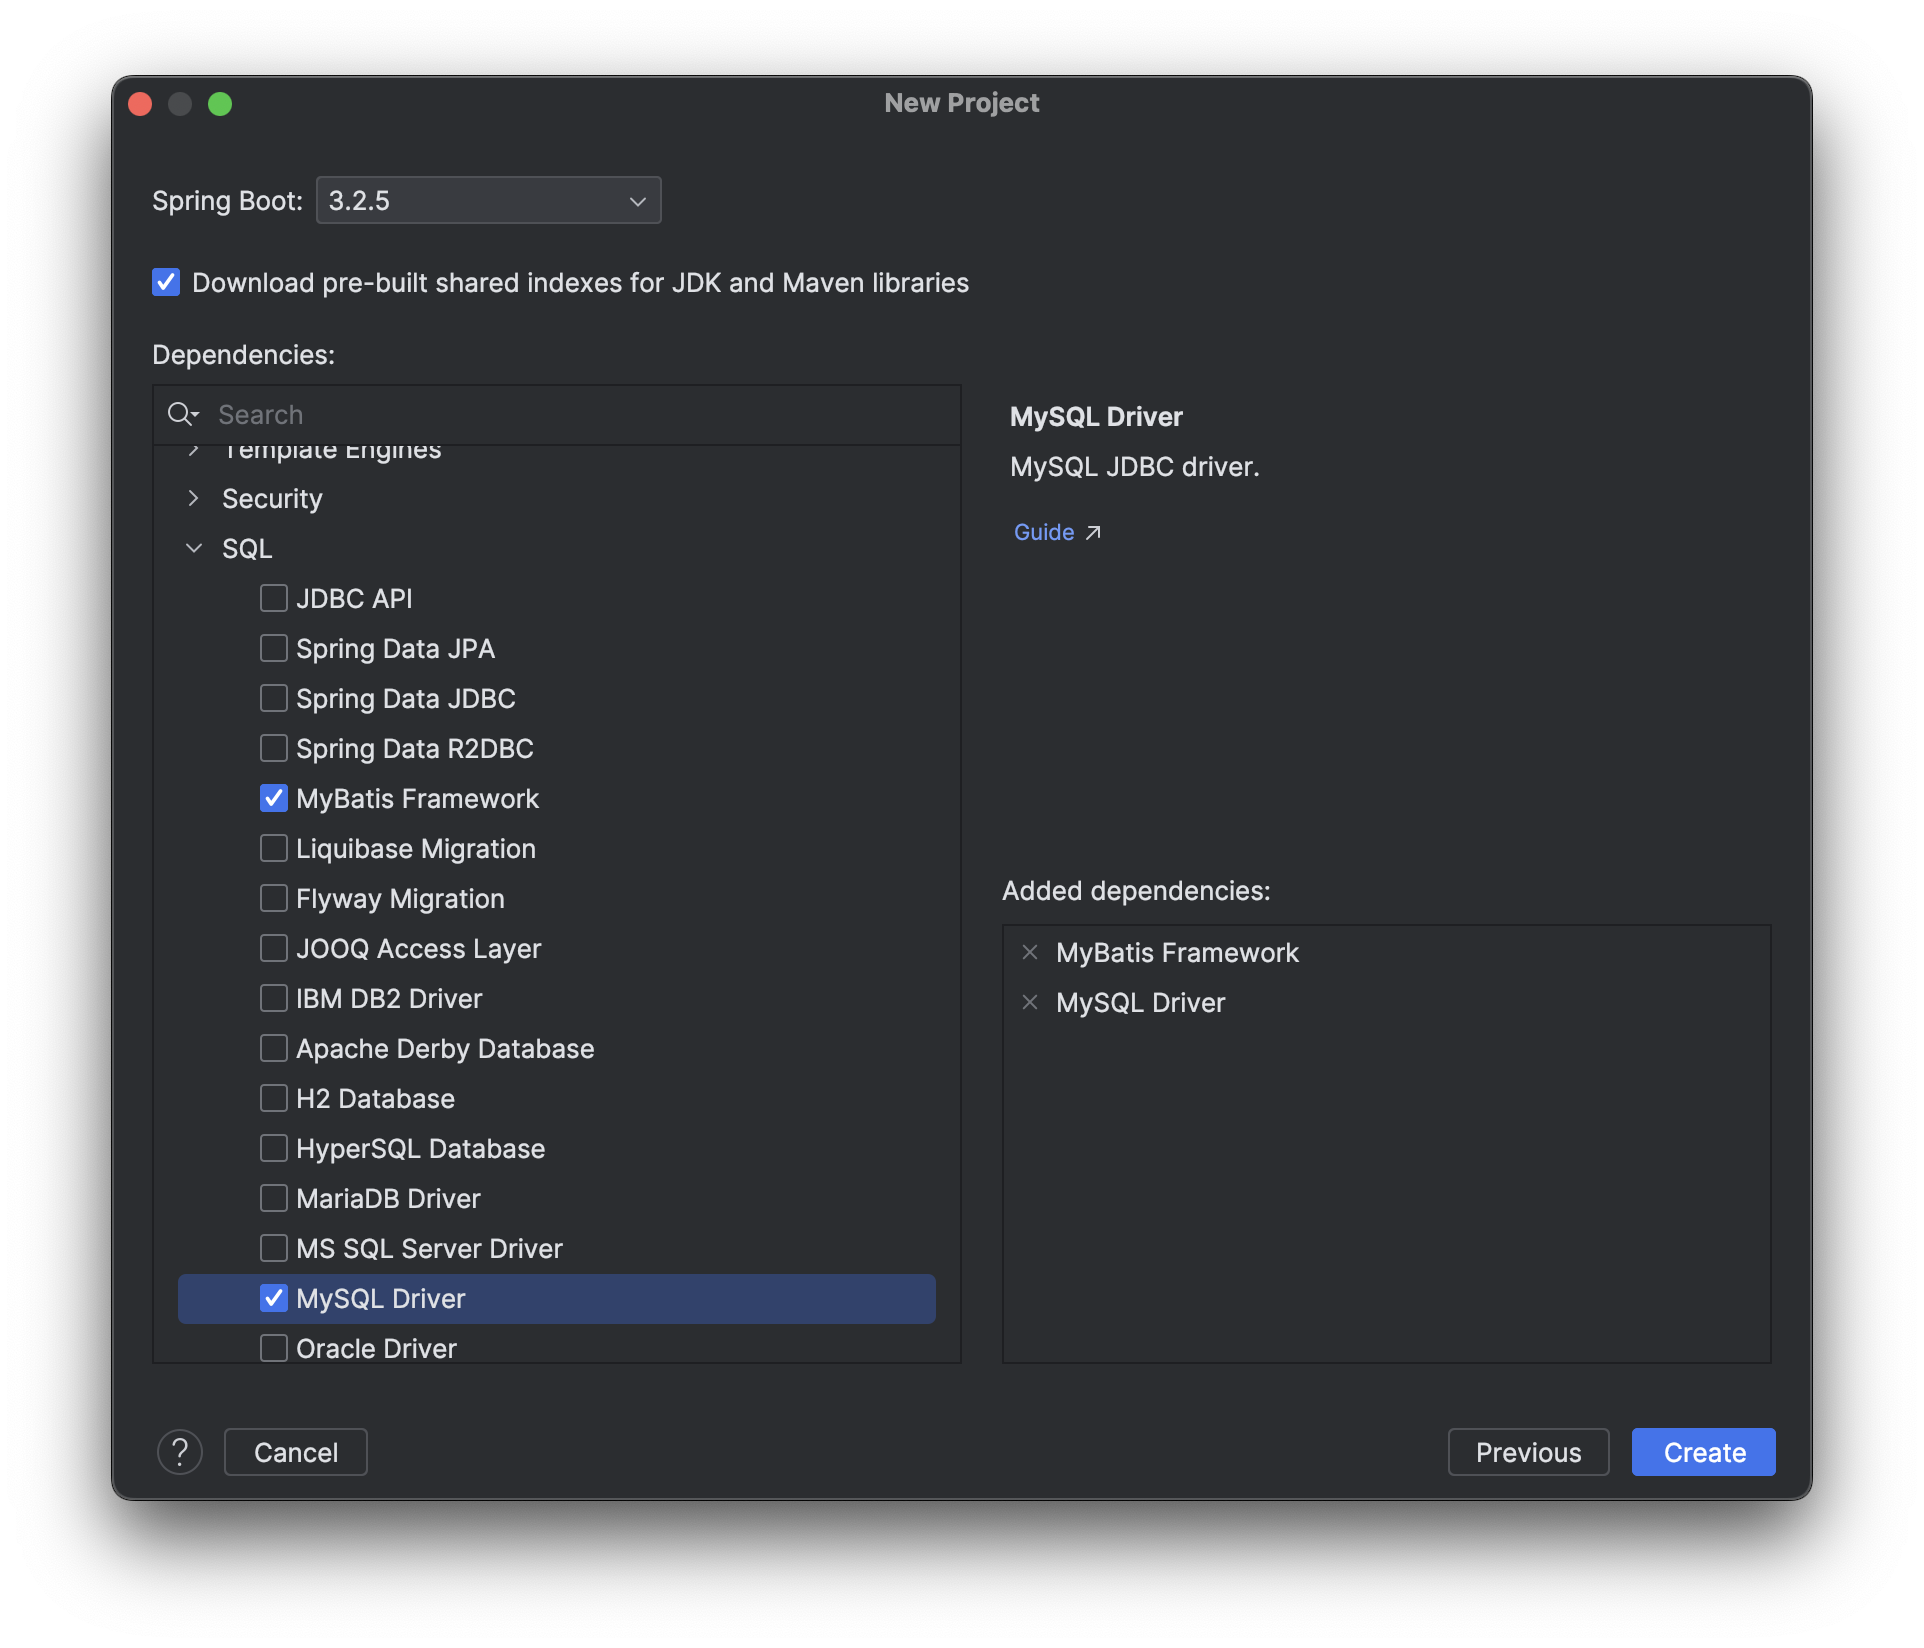This screenshot has height=1648, width=1924.
Task: Click the red close window button
Action: (141, 103)
